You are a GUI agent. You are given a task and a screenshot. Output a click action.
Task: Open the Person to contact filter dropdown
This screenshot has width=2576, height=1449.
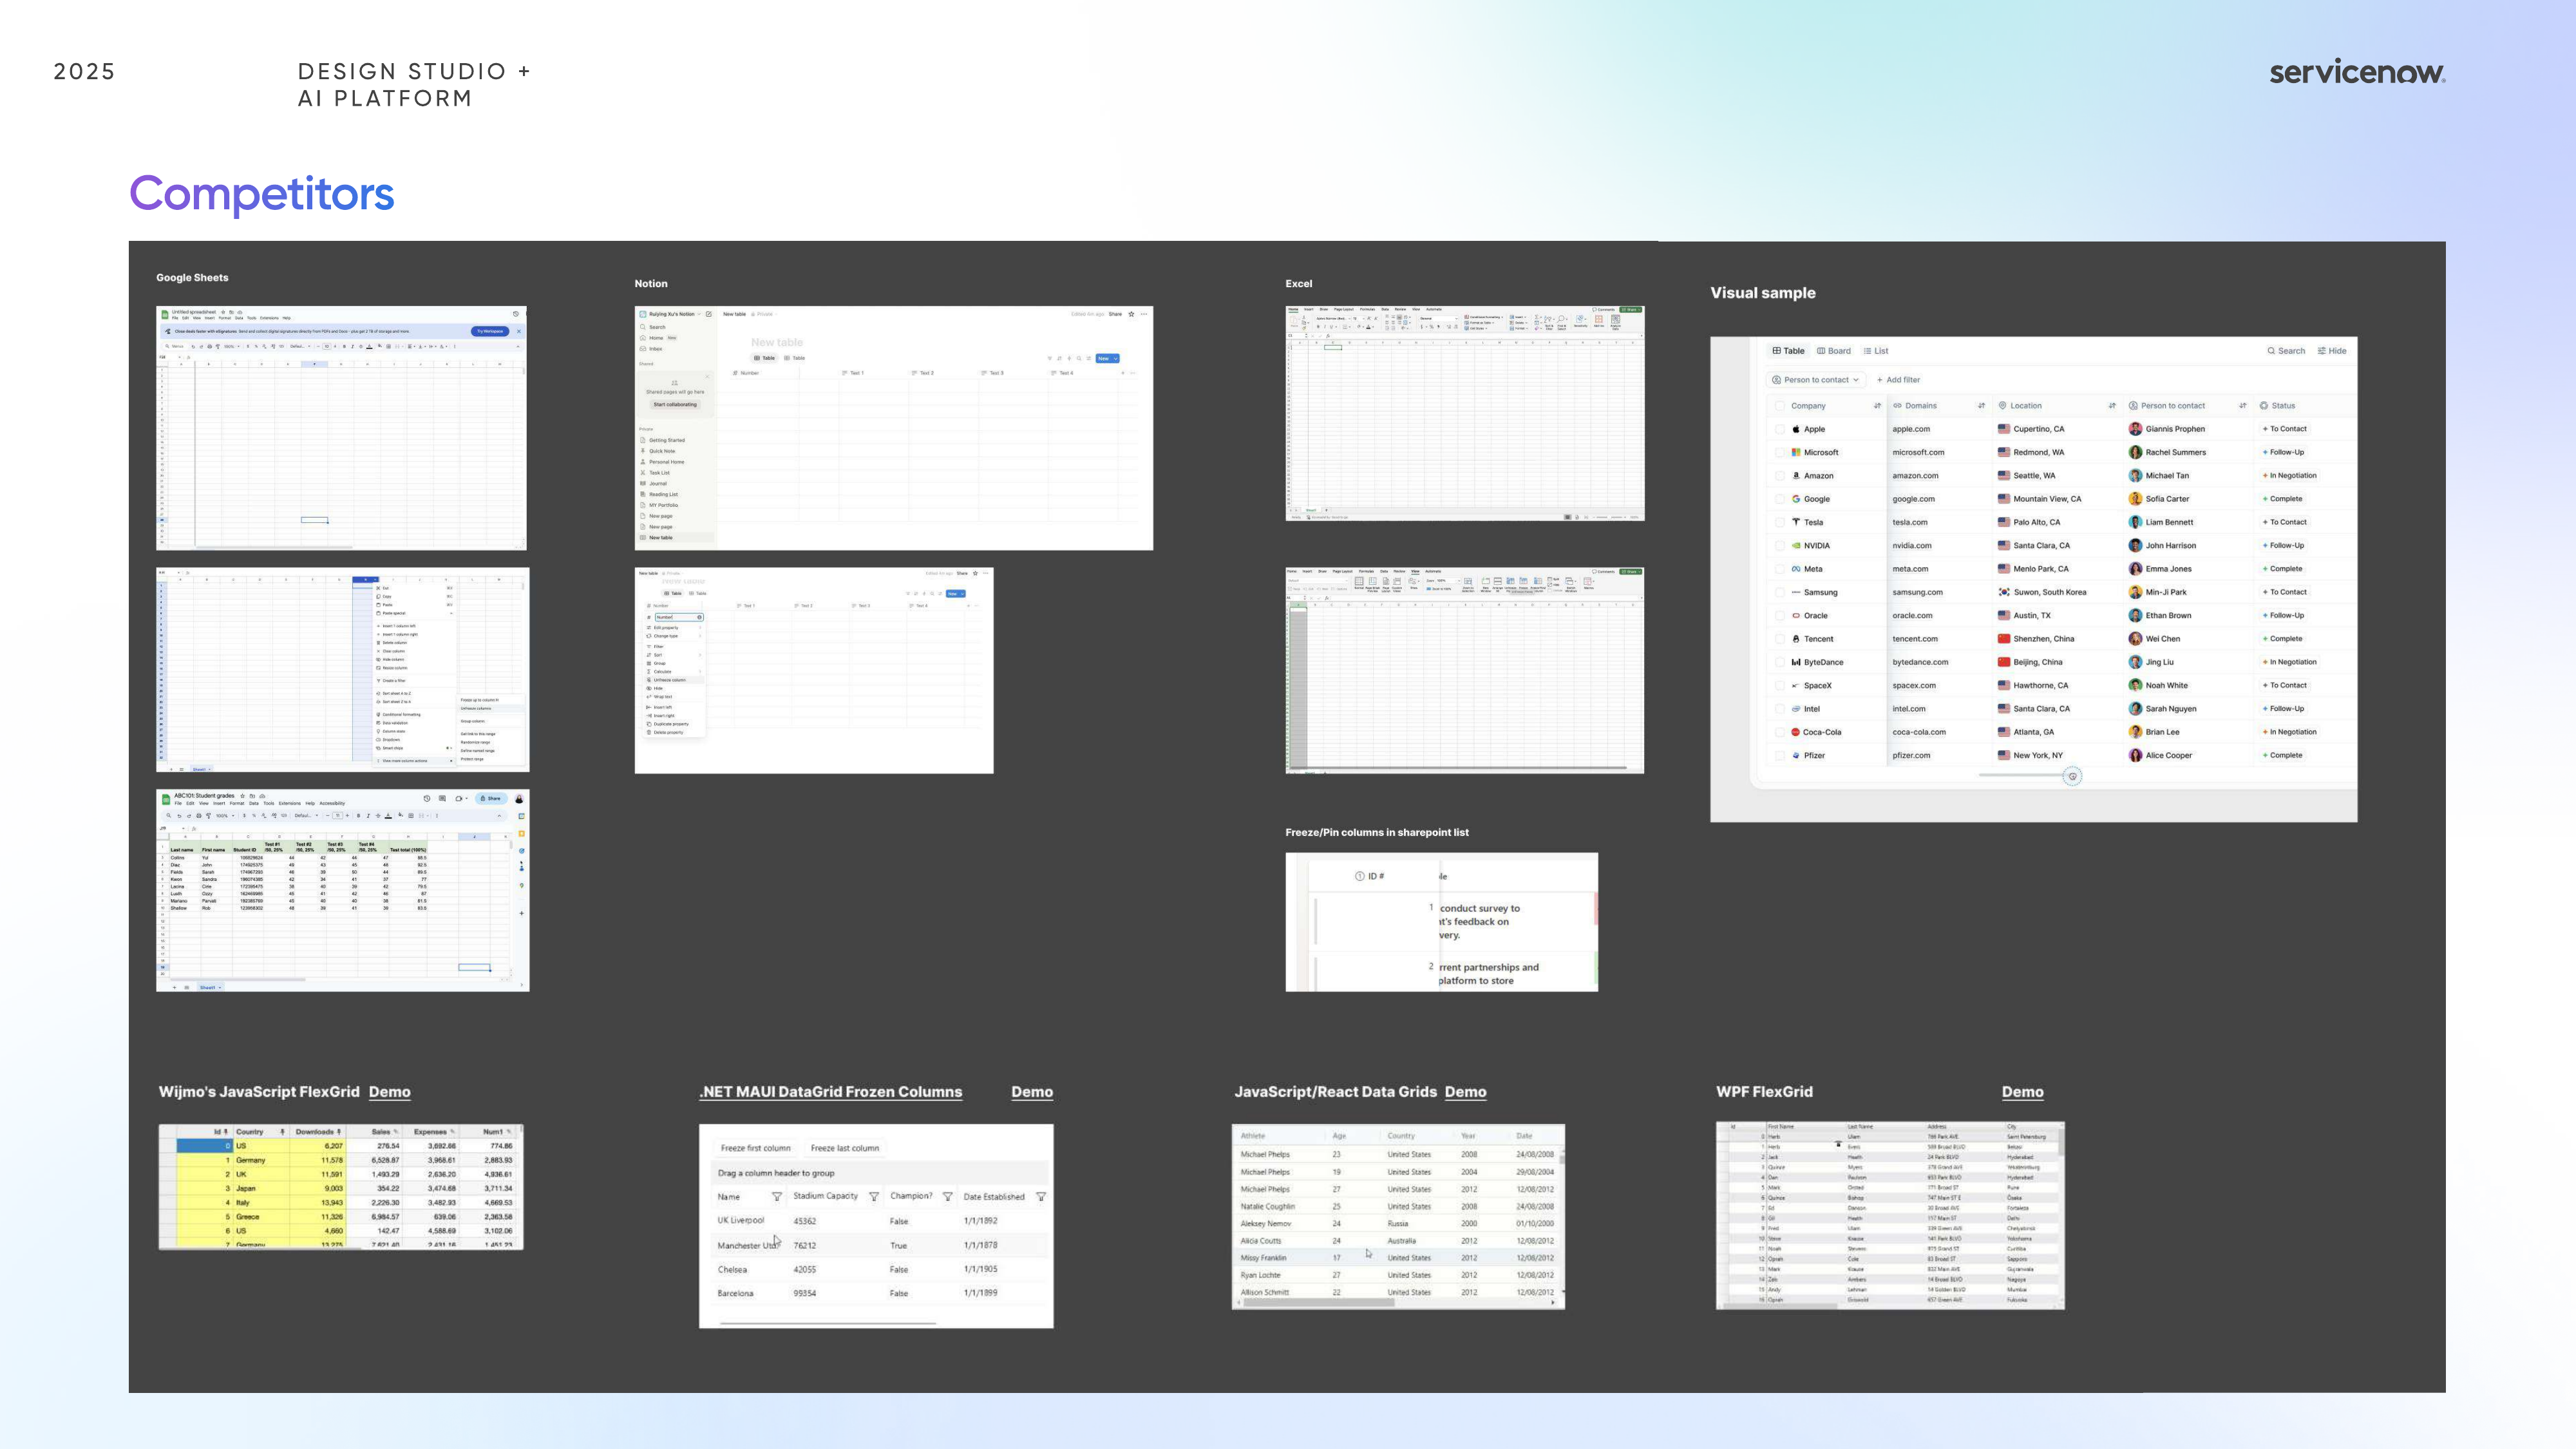1815,380
